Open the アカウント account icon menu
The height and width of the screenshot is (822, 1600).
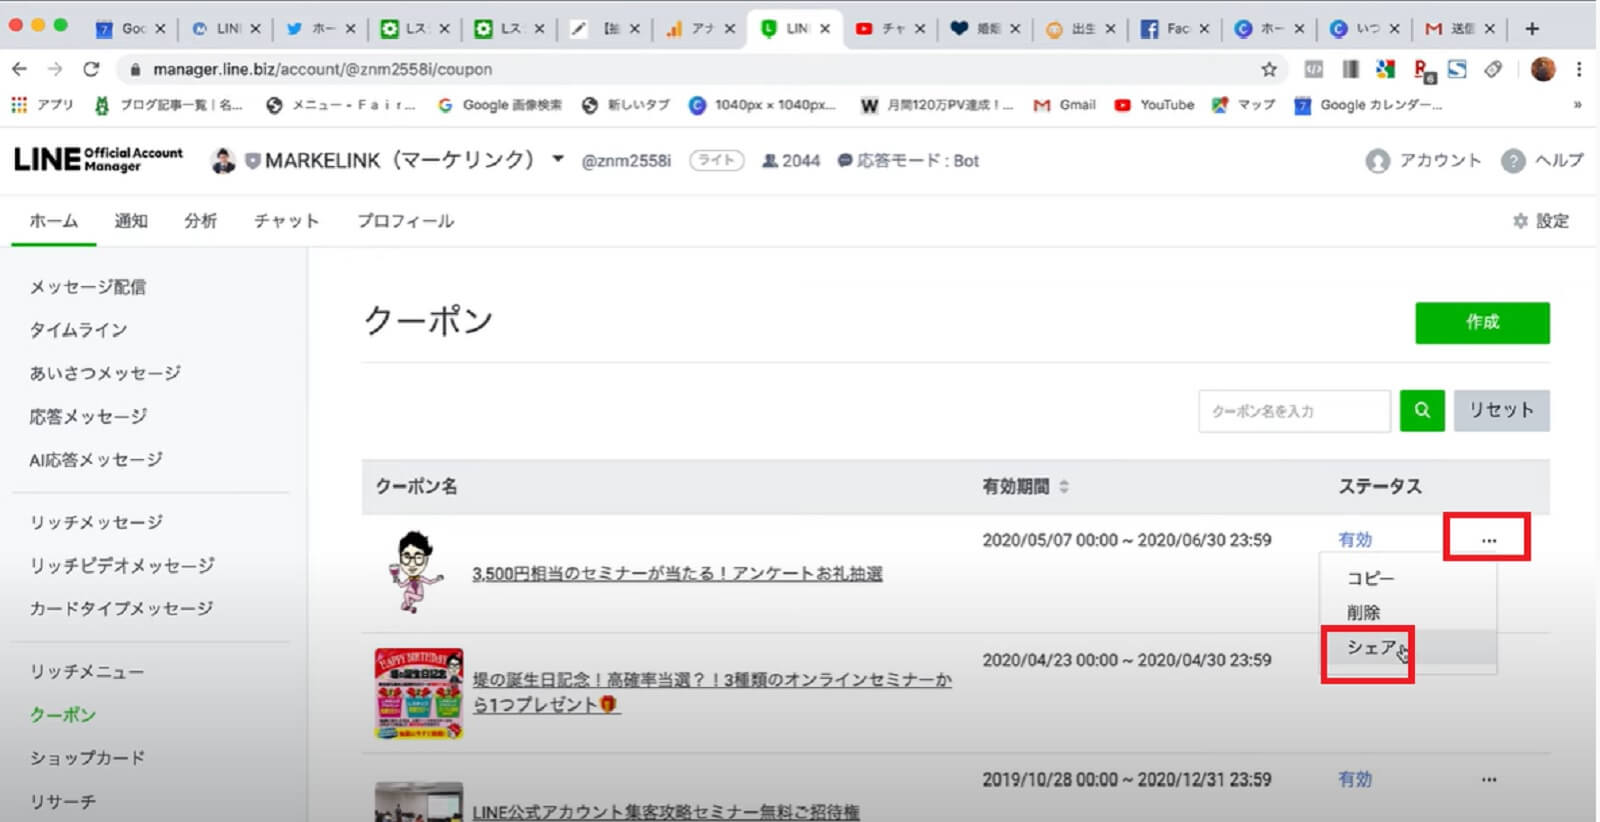click(1378, 161)
